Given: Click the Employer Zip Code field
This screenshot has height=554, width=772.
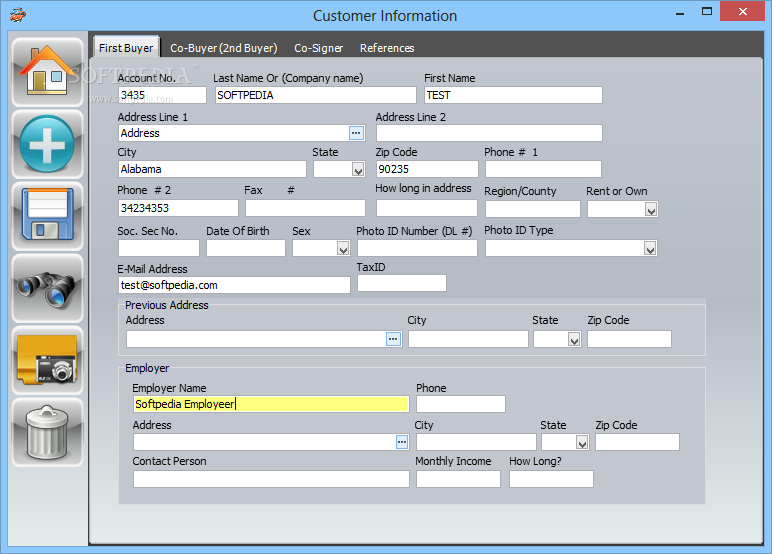Looking at the screenshot, I should (x=637, y=442).
